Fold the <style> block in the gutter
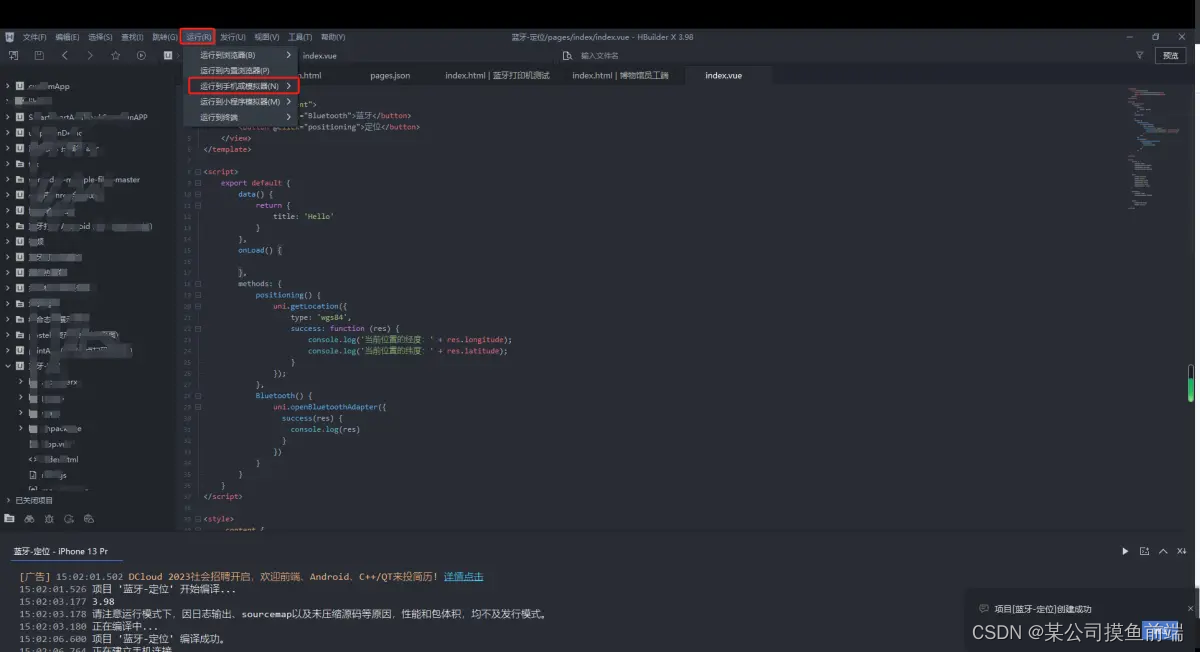 (x=198, y=518)
